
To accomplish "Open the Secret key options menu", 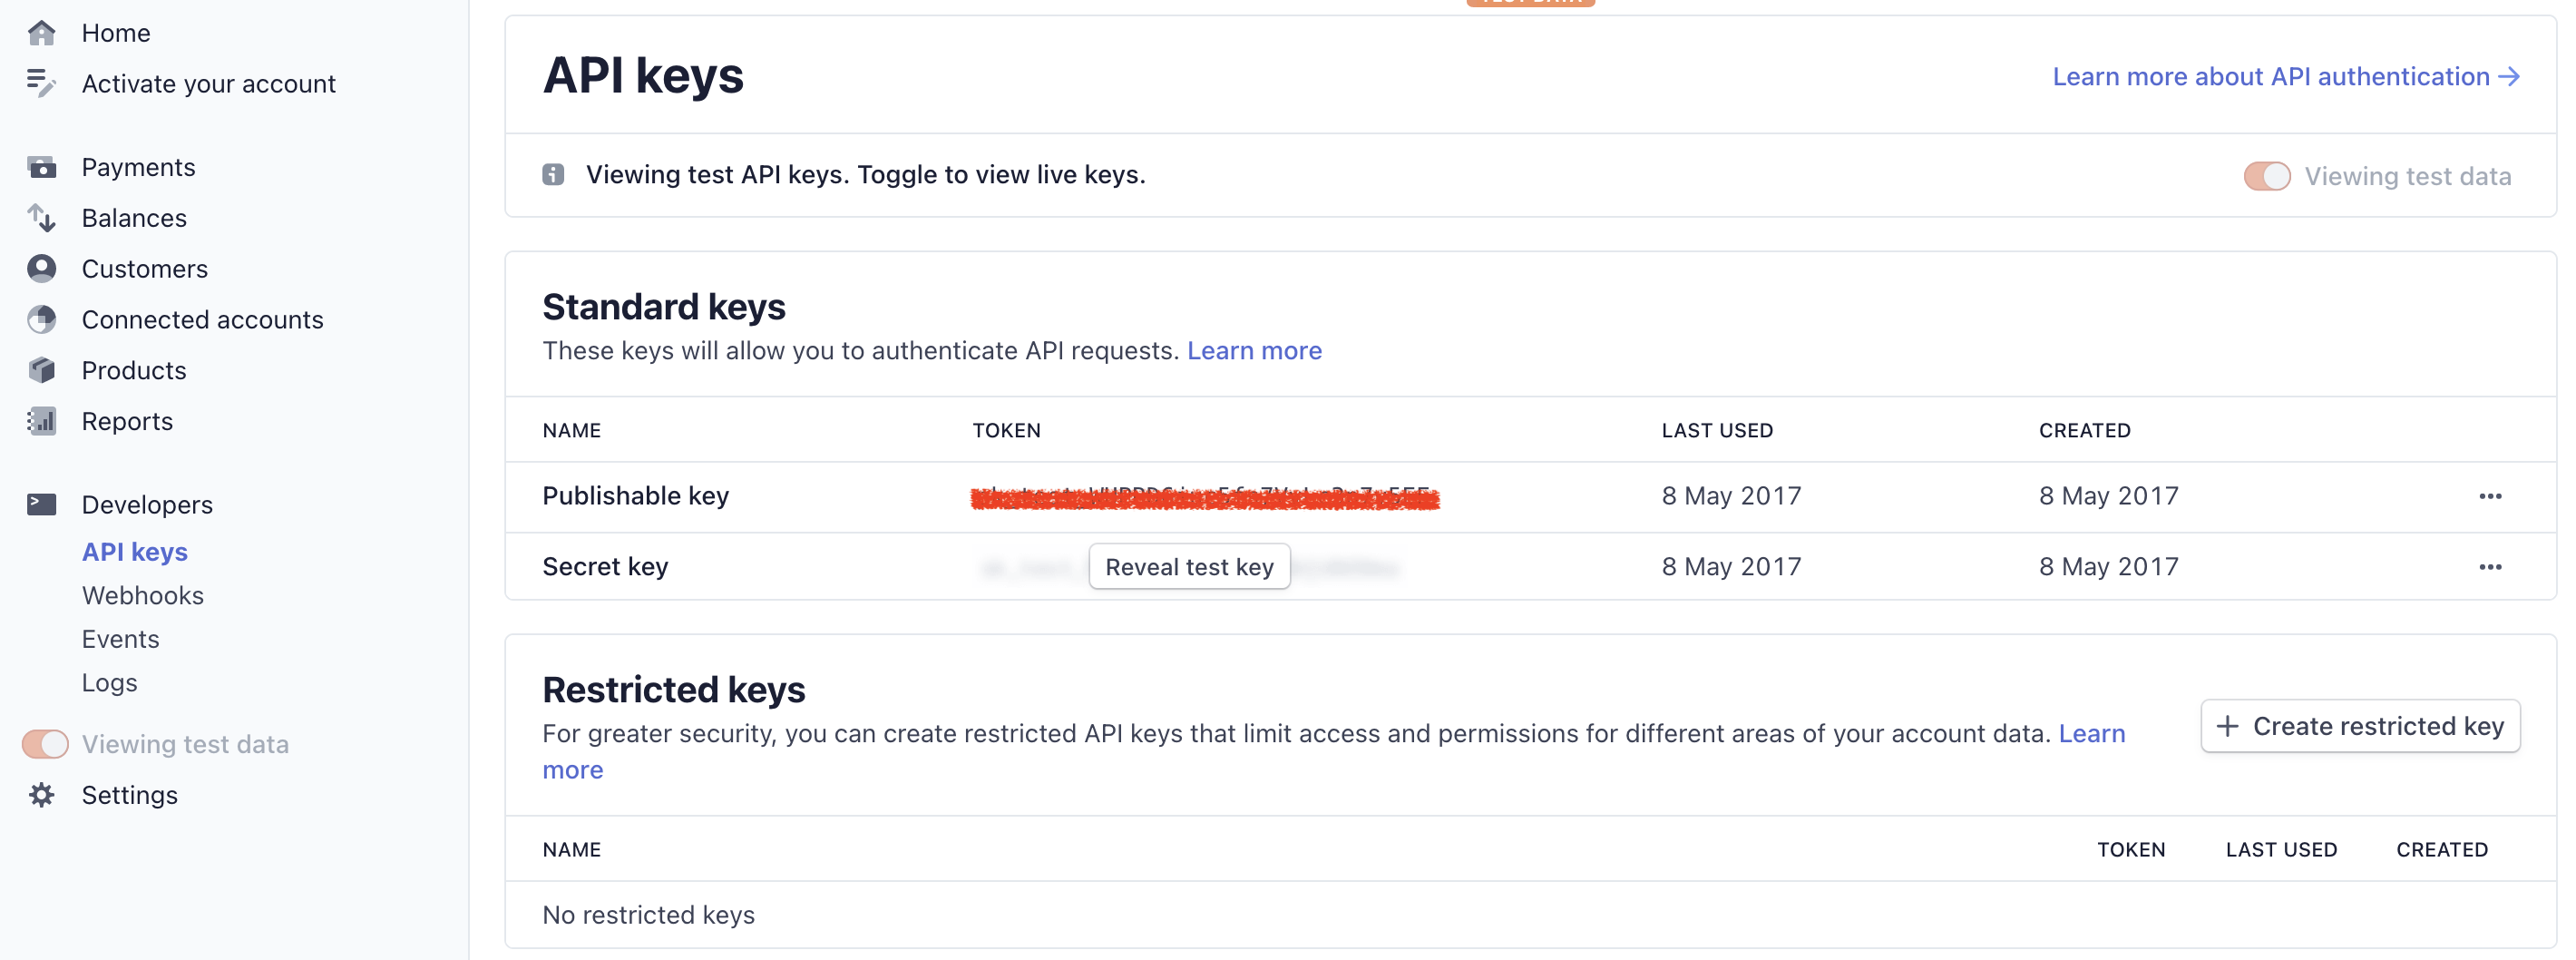I will click(x=2490, y=567).
